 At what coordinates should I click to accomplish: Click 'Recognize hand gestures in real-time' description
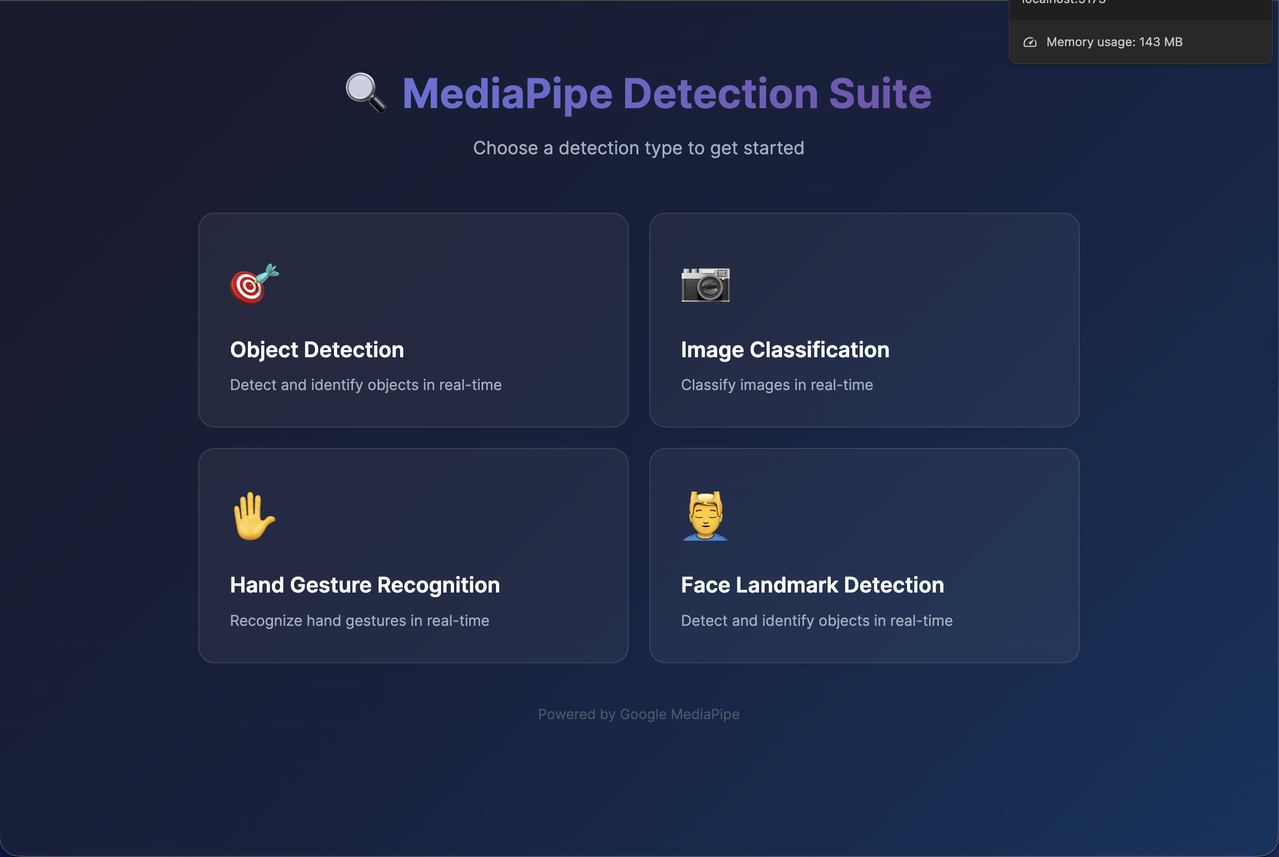point(360,621)
